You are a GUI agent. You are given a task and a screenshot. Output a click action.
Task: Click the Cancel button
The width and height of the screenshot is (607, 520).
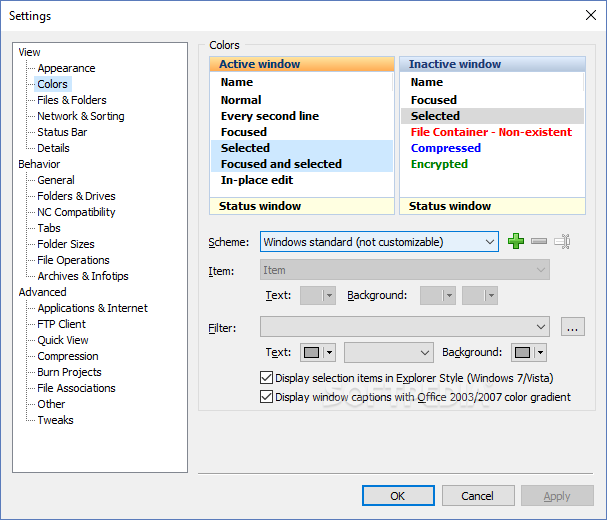478,496
